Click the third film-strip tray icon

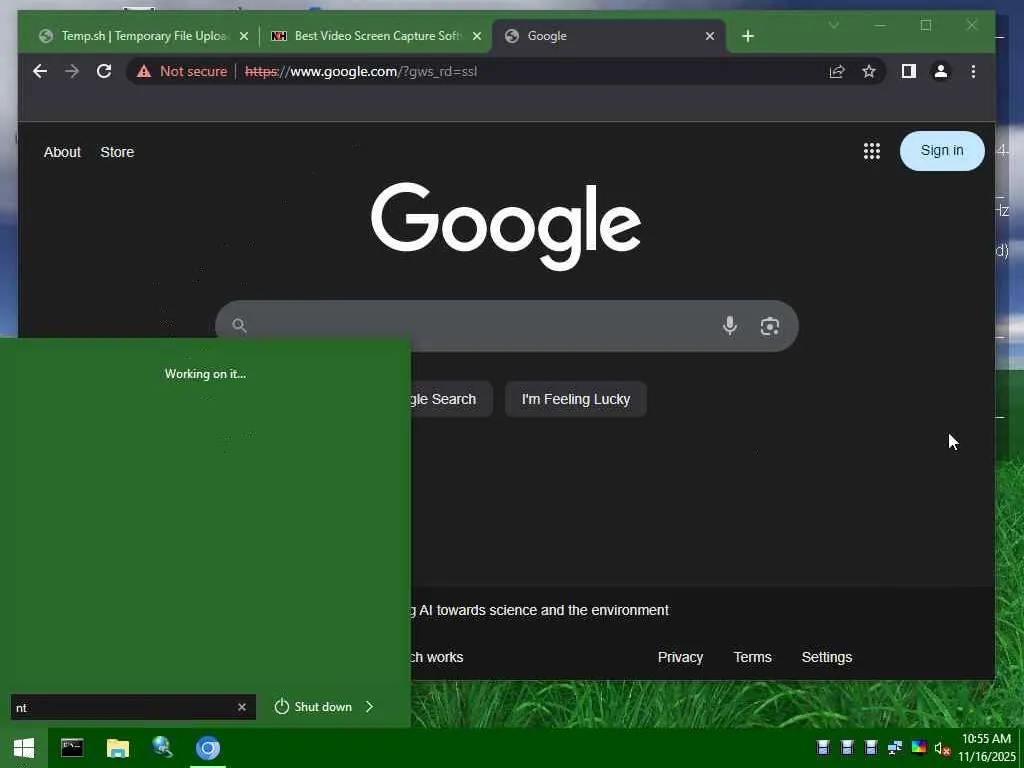click(871, 747)
